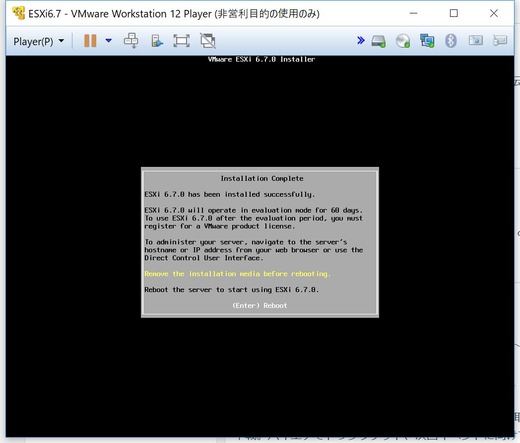Screen dimensions: 520x443
Task: Click the VMware ESXi 6.7.0 Installer header
Action: pos(261,59)
